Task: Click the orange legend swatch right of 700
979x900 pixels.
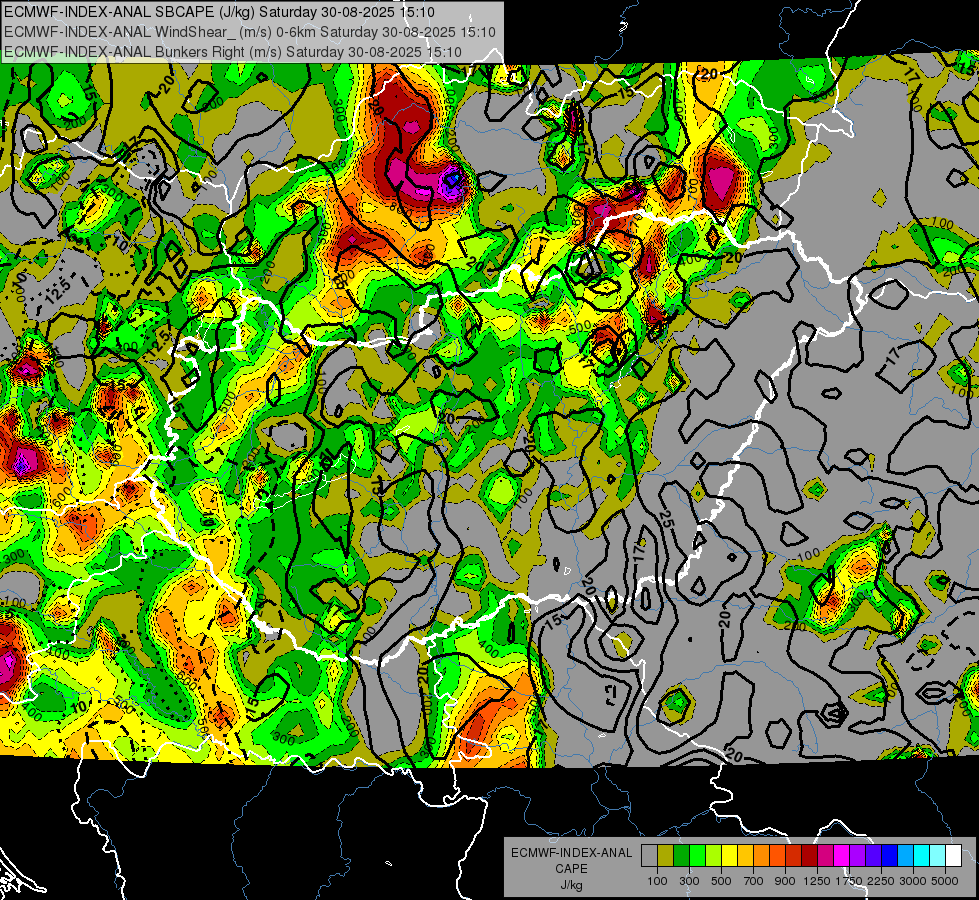Action: click(x=762, y=856)
